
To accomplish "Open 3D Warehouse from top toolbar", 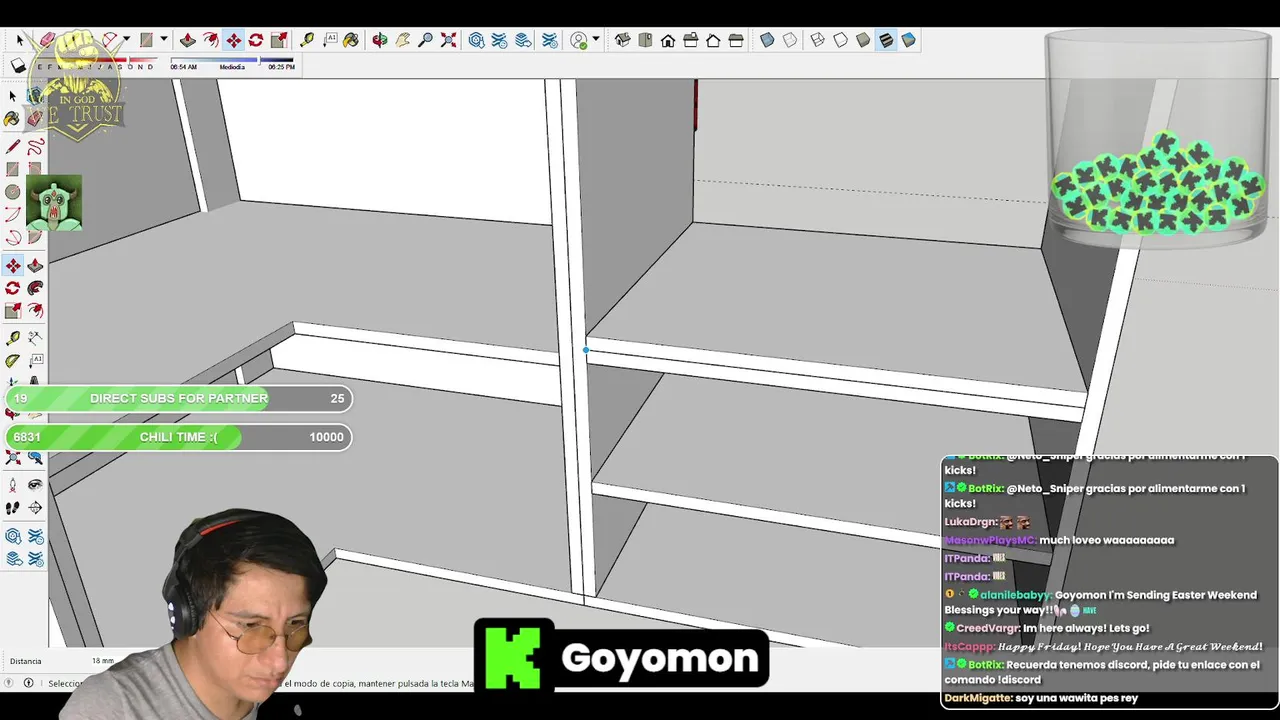I will [x=477, y=40].
